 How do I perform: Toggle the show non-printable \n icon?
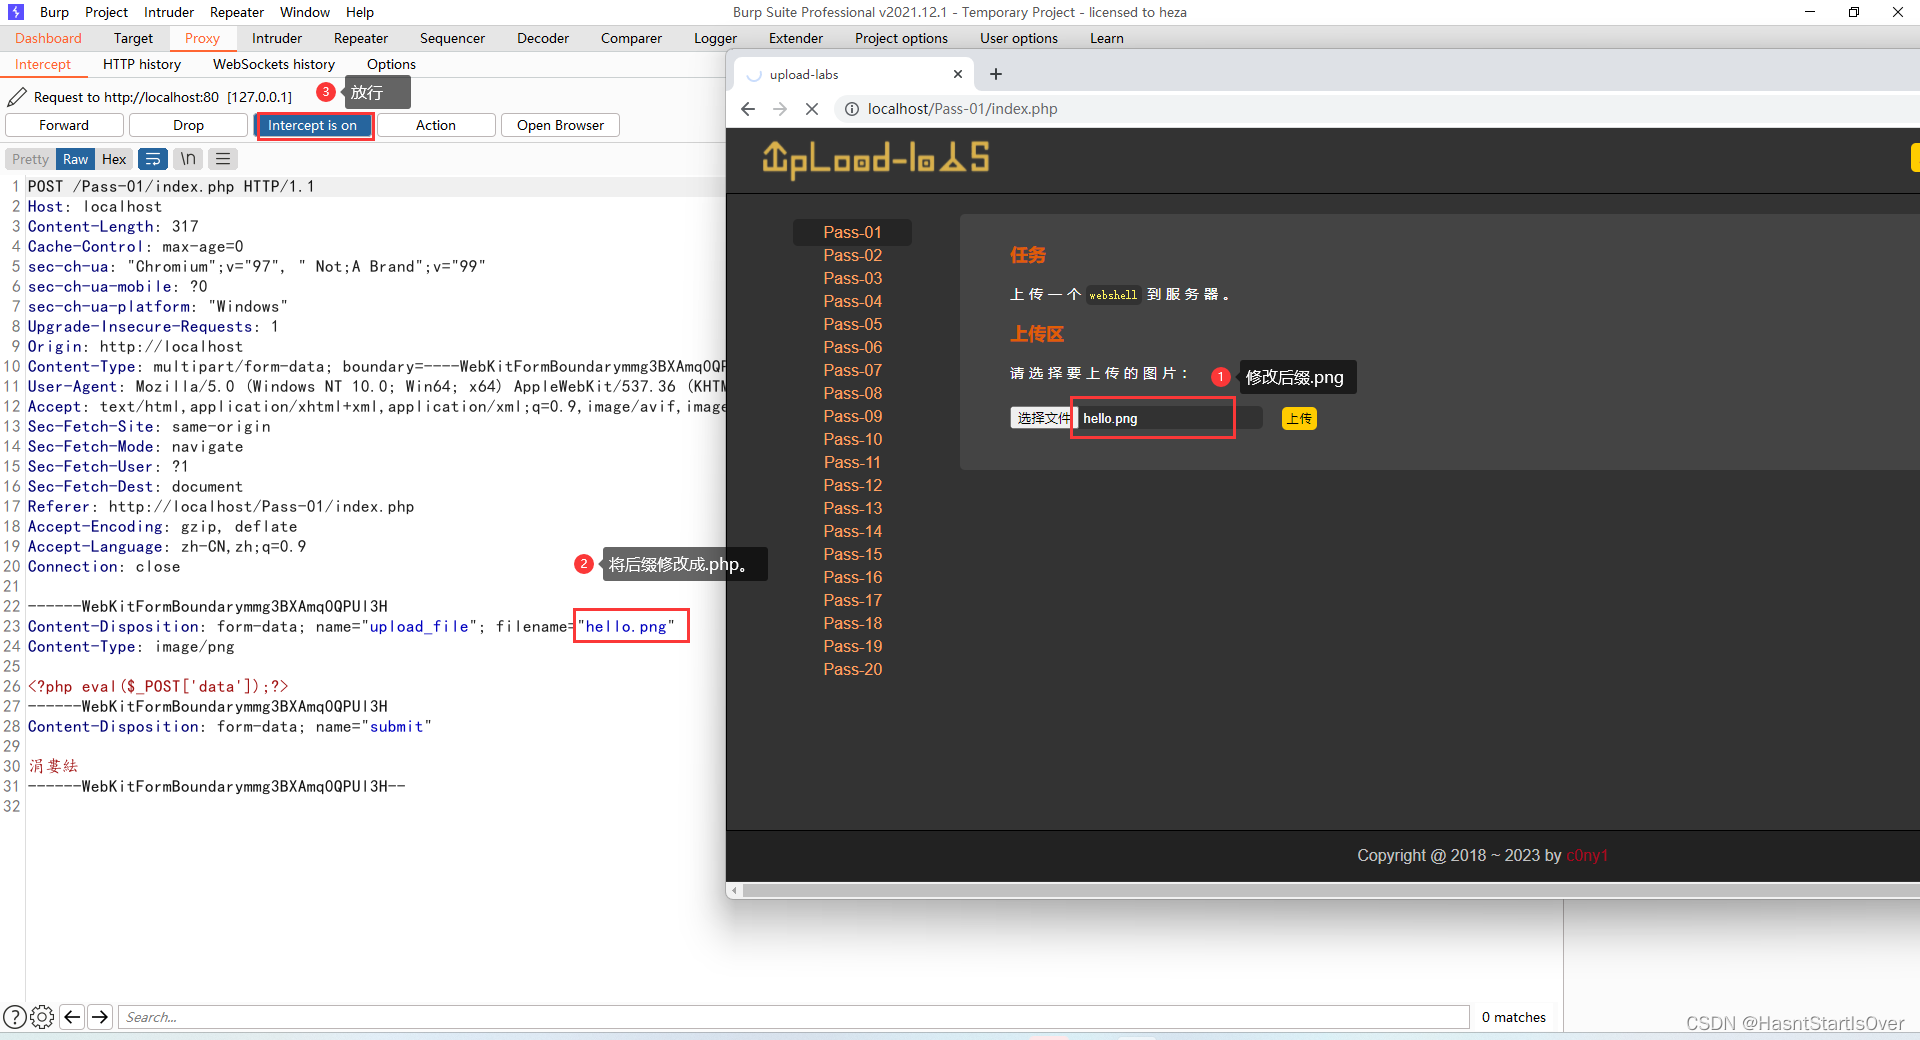click(188, 159)
